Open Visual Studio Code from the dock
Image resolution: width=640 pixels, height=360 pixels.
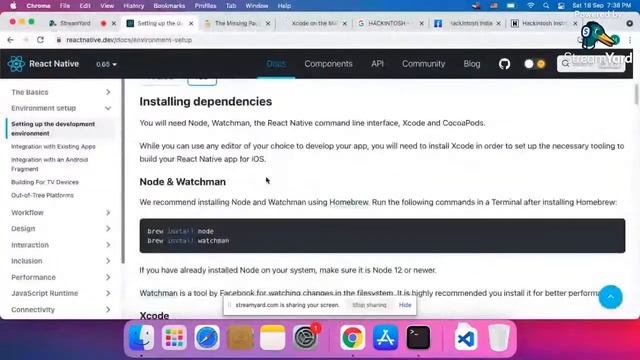point(466,338)
